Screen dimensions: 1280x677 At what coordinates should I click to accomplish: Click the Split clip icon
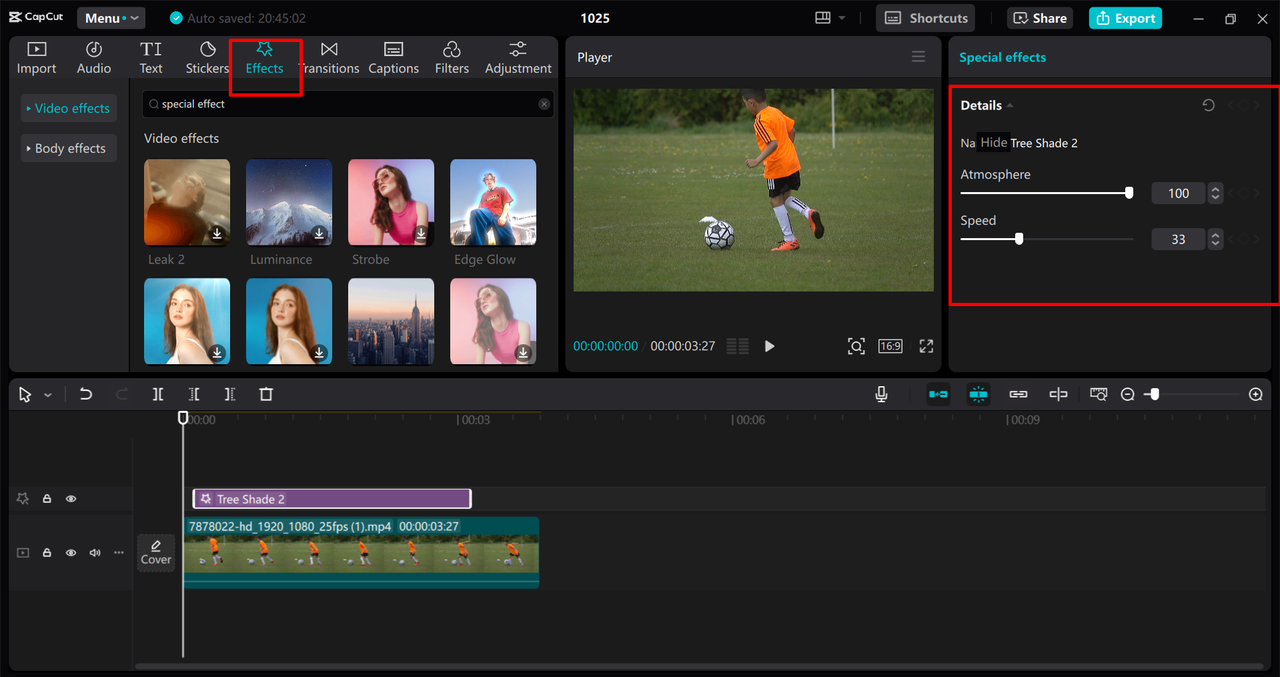pyautogui.click(x=158, y=394)
